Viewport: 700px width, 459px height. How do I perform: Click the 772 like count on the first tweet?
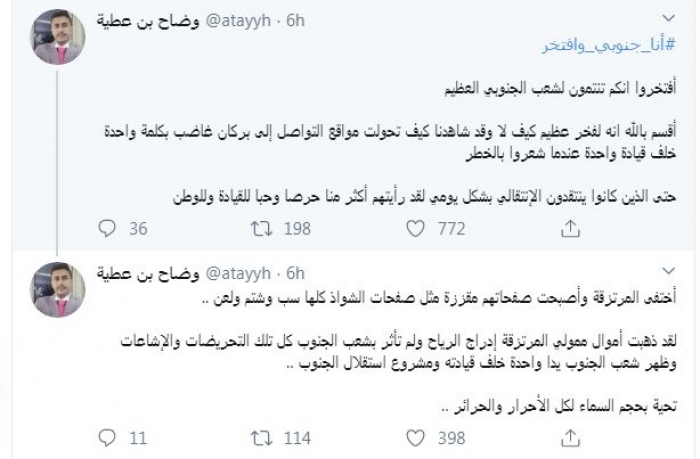(x=451, y=230)
